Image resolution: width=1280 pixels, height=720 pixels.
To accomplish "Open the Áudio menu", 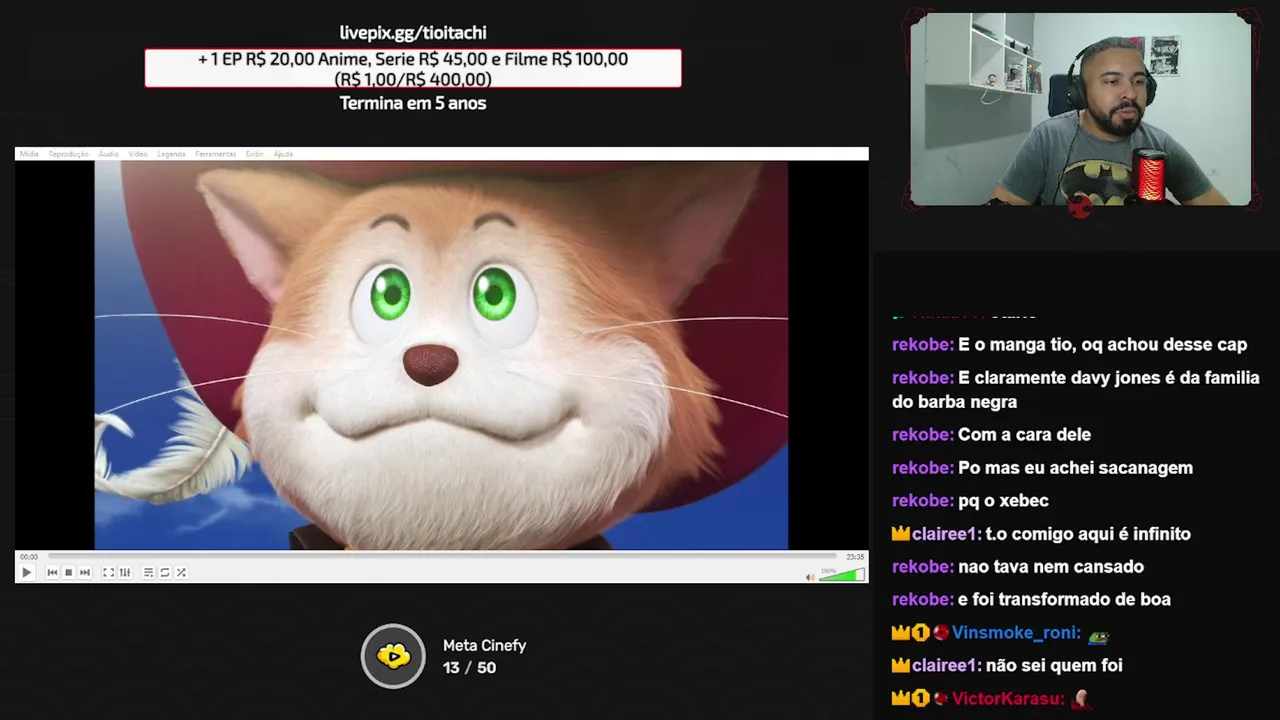I will [108, 154].
